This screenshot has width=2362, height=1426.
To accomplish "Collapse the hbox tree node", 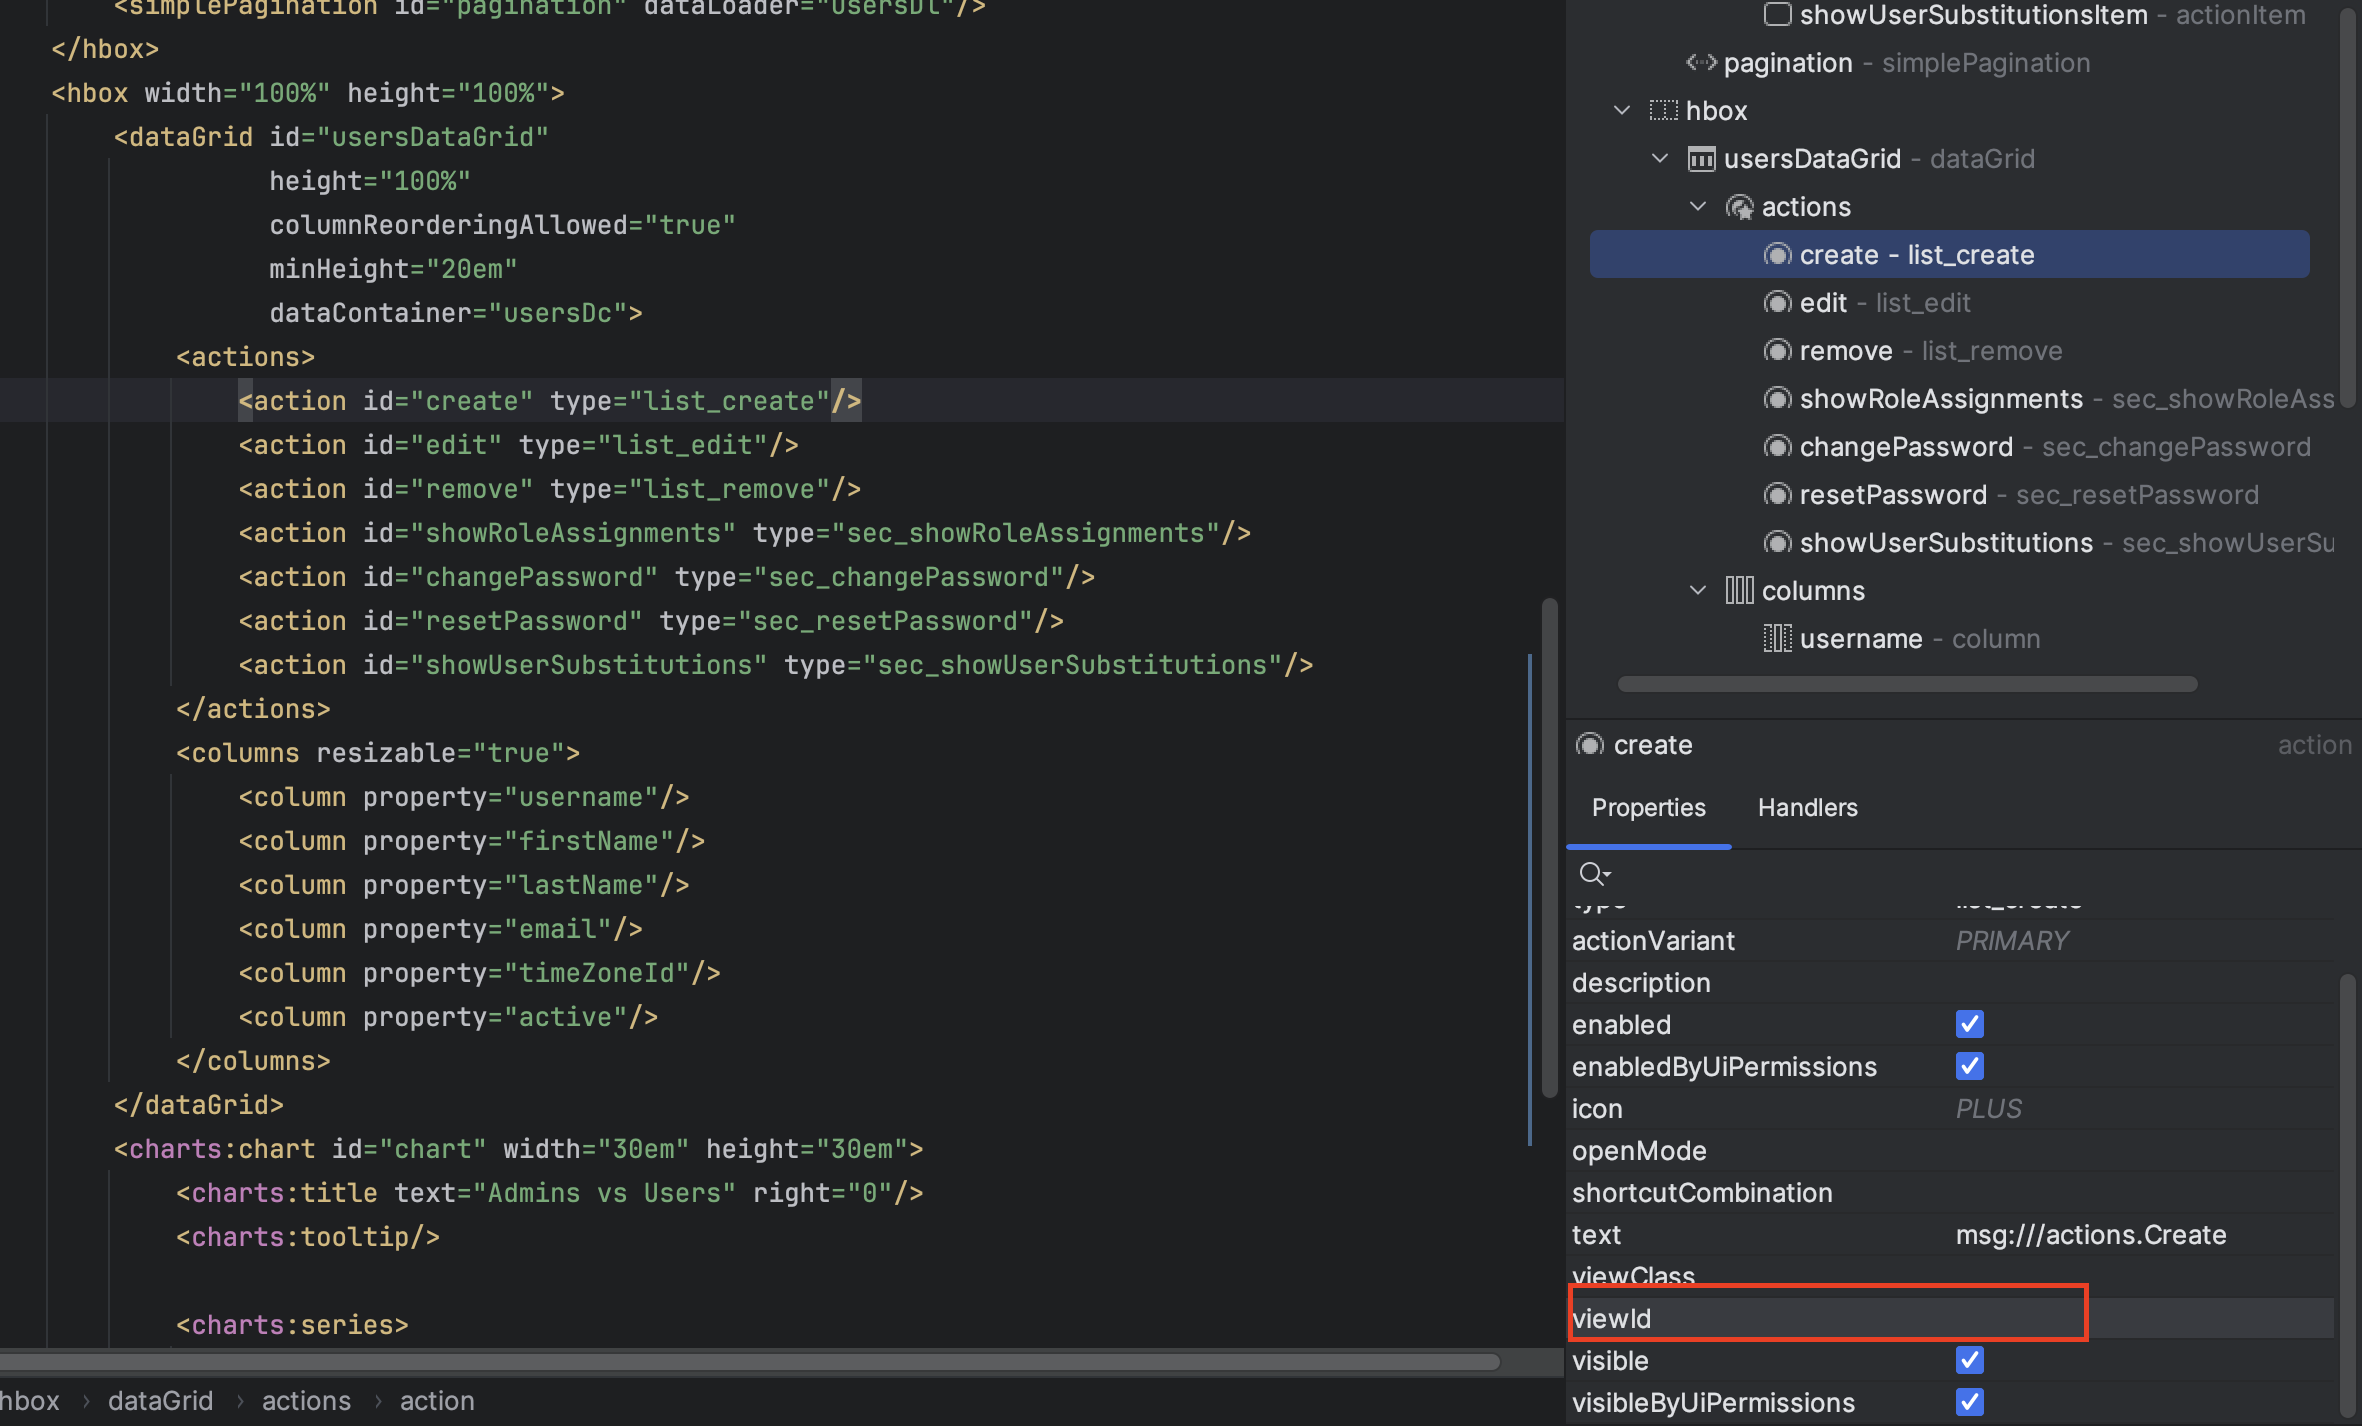I will click(x=1622, y=110).
